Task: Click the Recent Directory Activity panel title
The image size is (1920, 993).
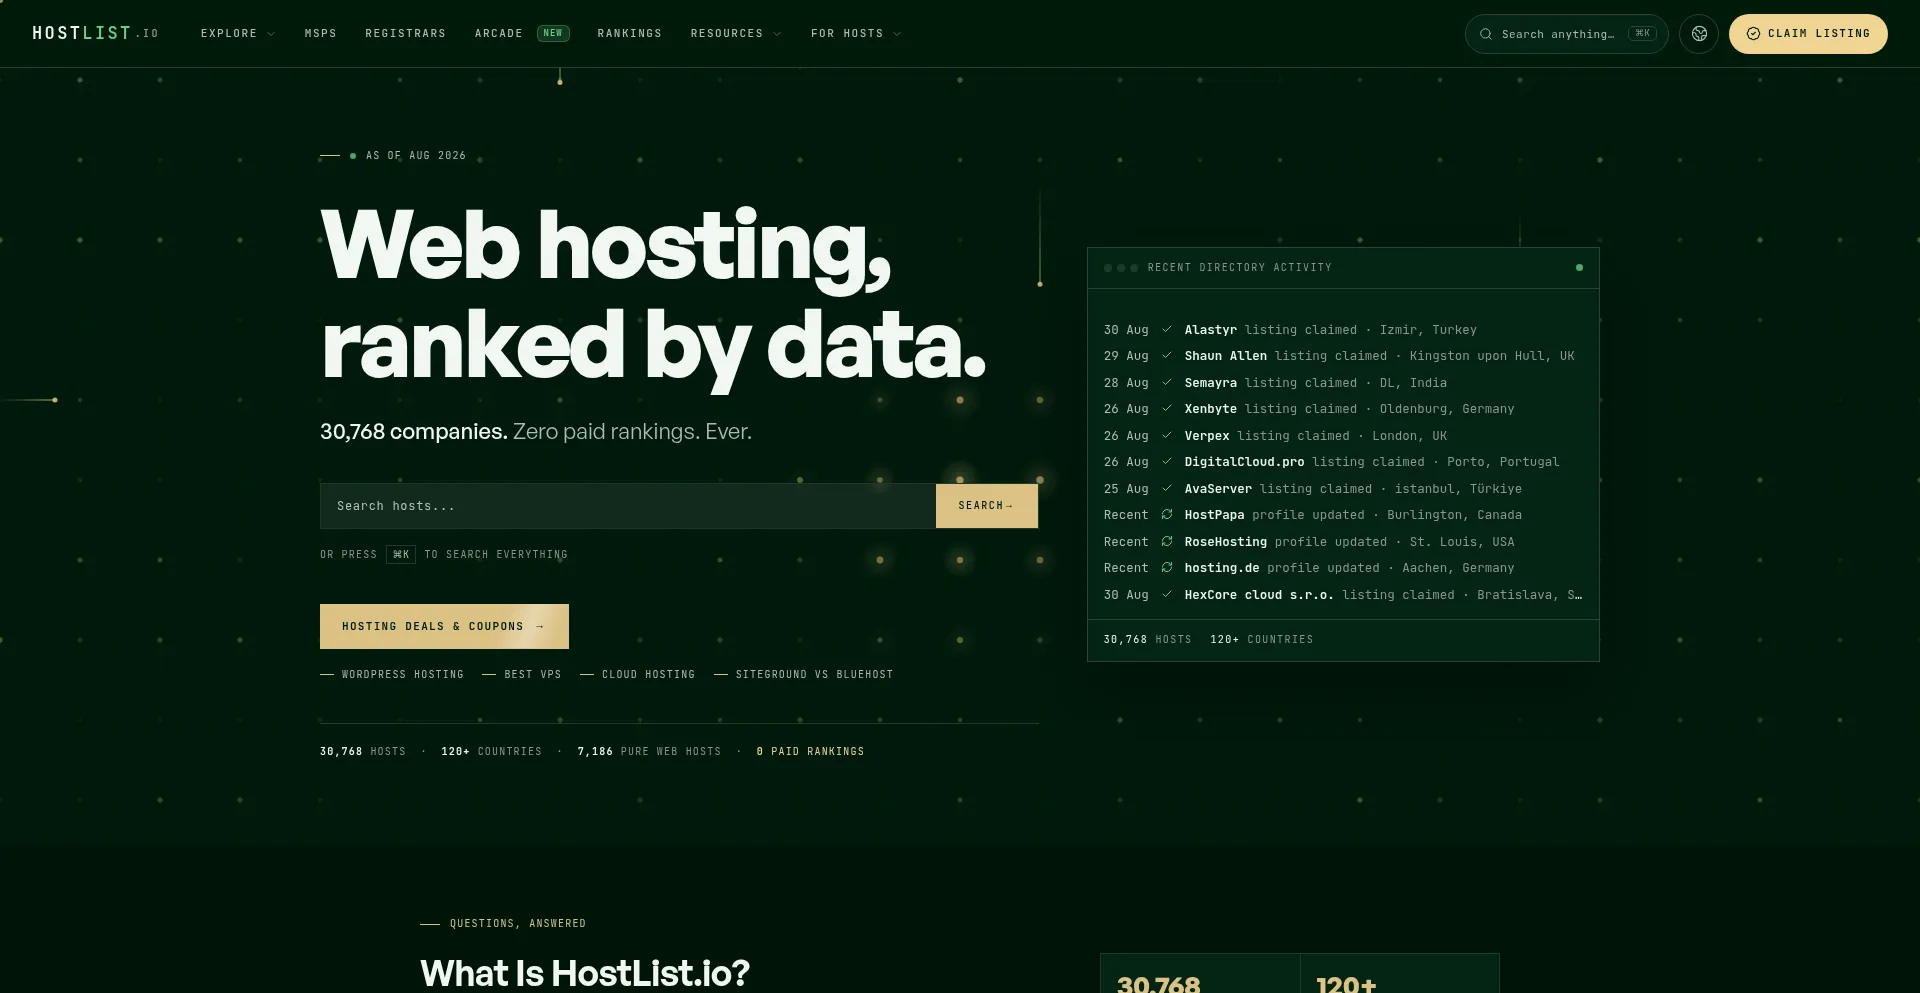Action: (1239, 268)
